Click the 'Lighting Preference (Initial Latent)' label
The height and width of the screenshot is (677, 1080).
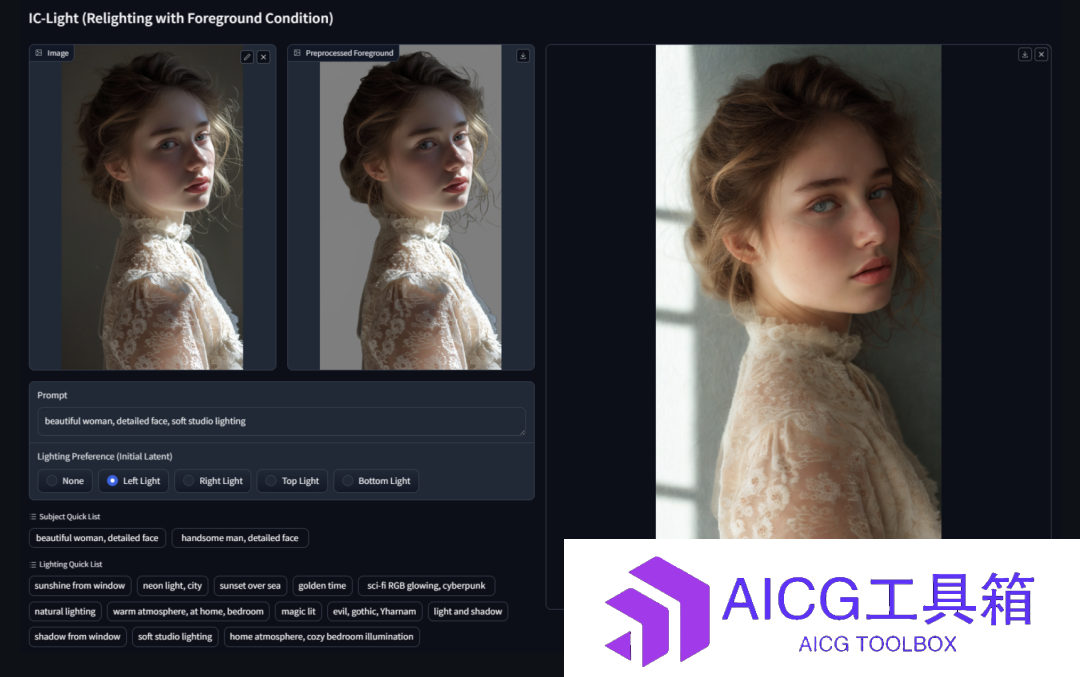pos(105,457)
